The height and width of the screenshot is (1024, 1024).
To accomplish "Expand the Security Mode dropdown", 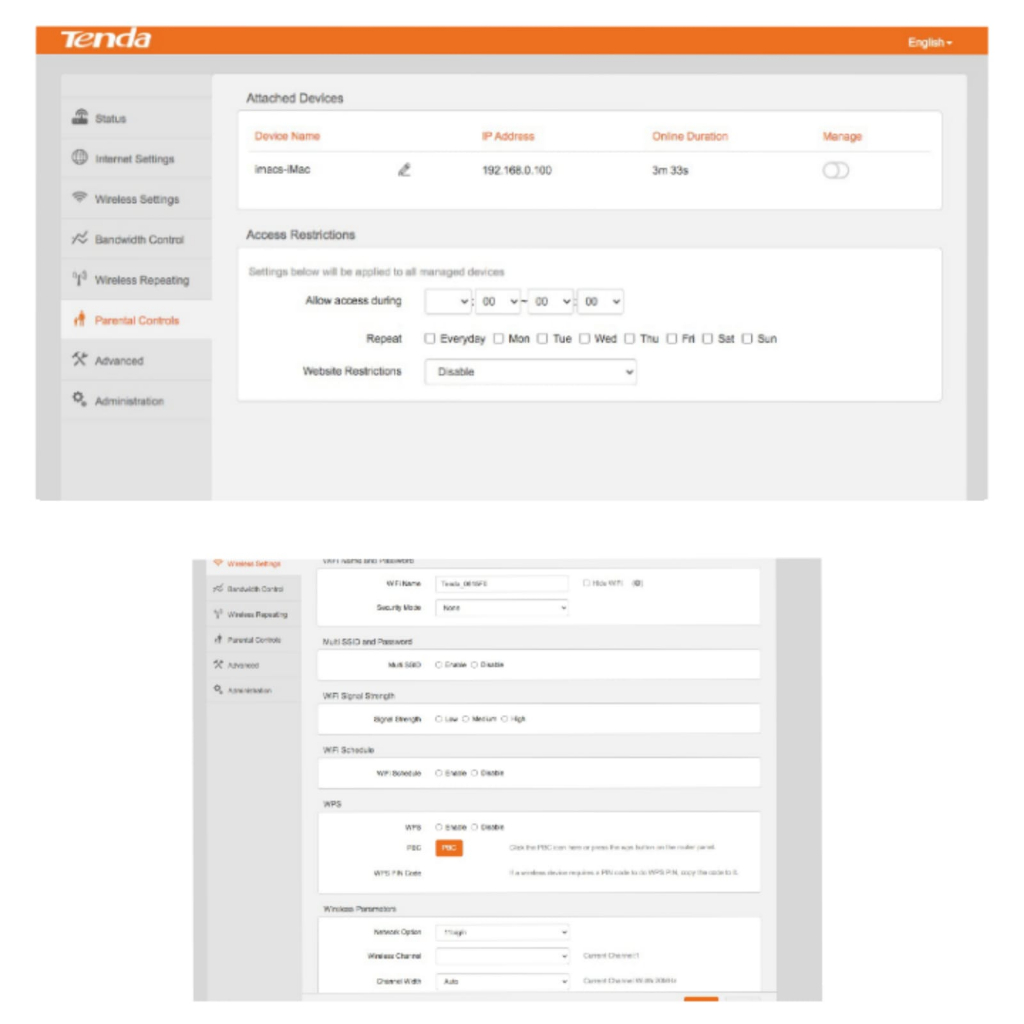I will click(x=502, y=608).
